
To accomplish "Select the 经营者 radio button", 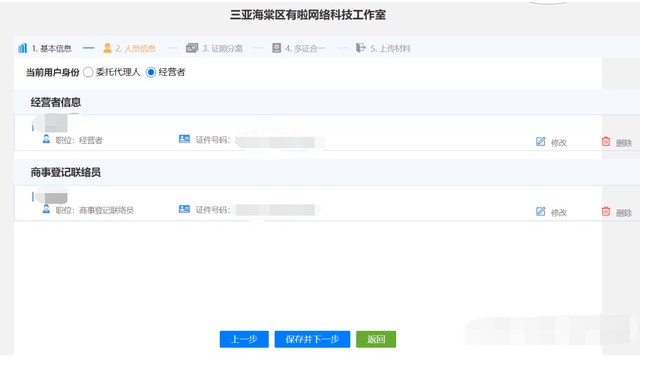I will [x=151, y=72].
